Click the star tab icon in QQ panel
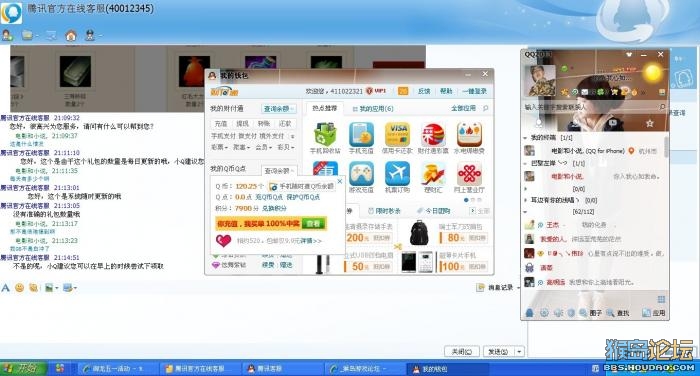700x376 pixels. tap(650, 123)
